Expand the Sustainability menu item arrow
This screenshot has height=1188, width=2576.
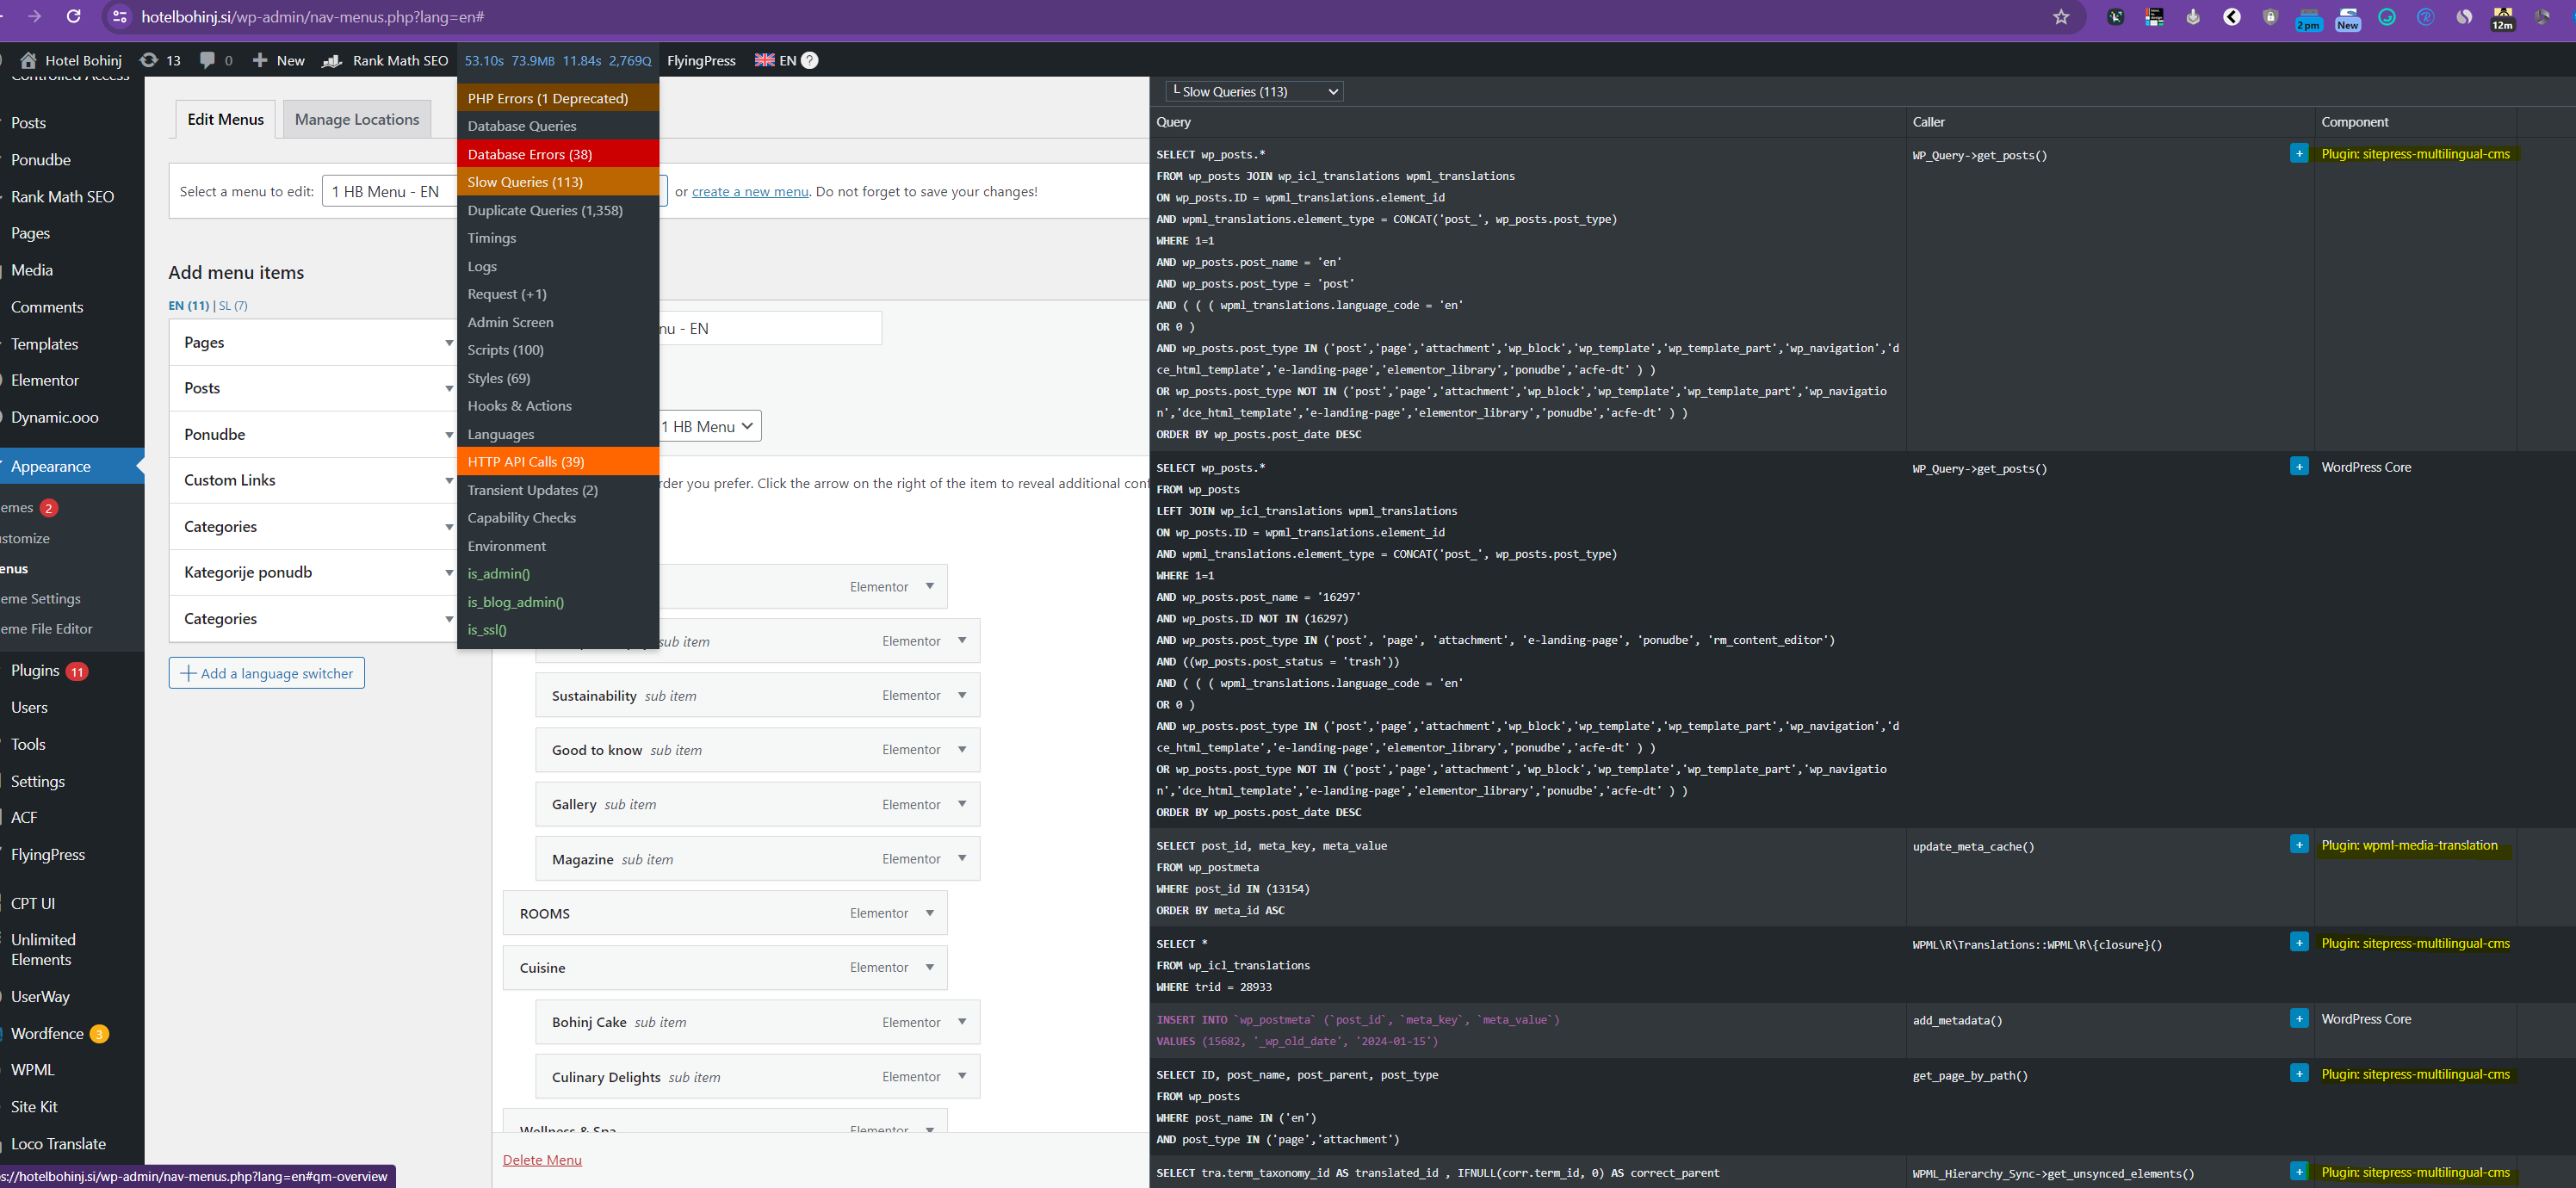[962, 695]
